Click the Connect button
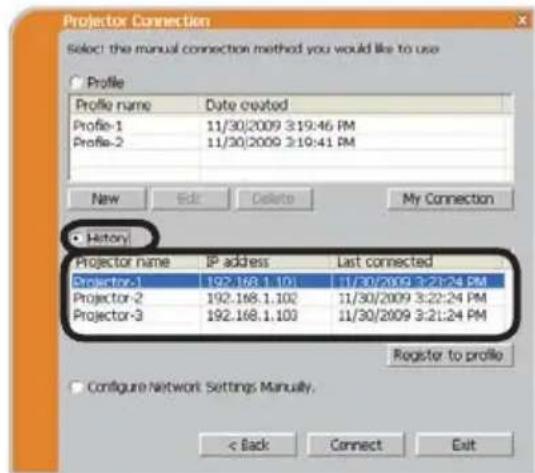Viewport: 535px width, 473px height. pyautogui.click(x=356, y=444)
